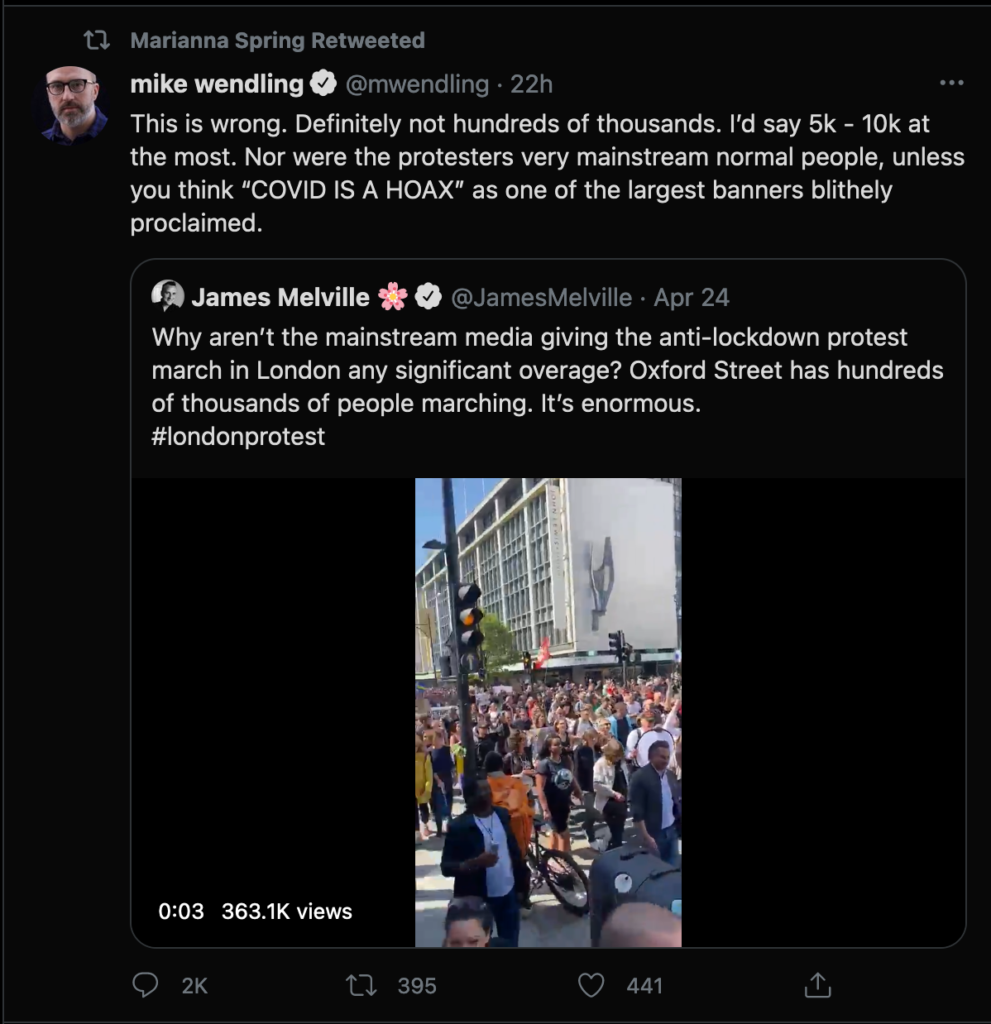The image size is (991, 1024).
Task: Click the retweet indicator icon at top
Action: tap(97, 40)
